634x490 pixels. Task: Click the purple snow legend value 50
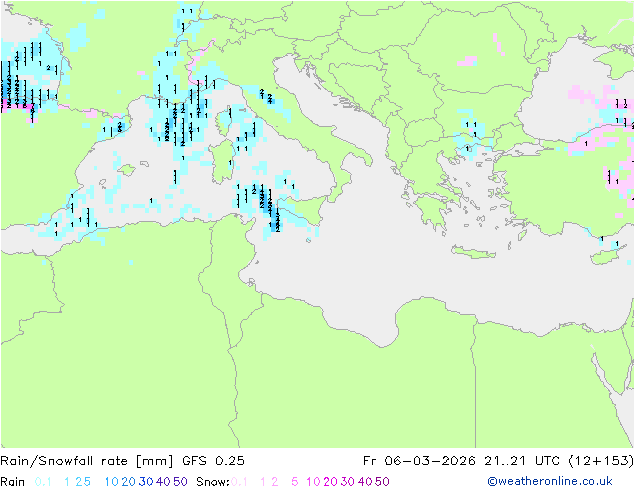[x=382, y=482]
